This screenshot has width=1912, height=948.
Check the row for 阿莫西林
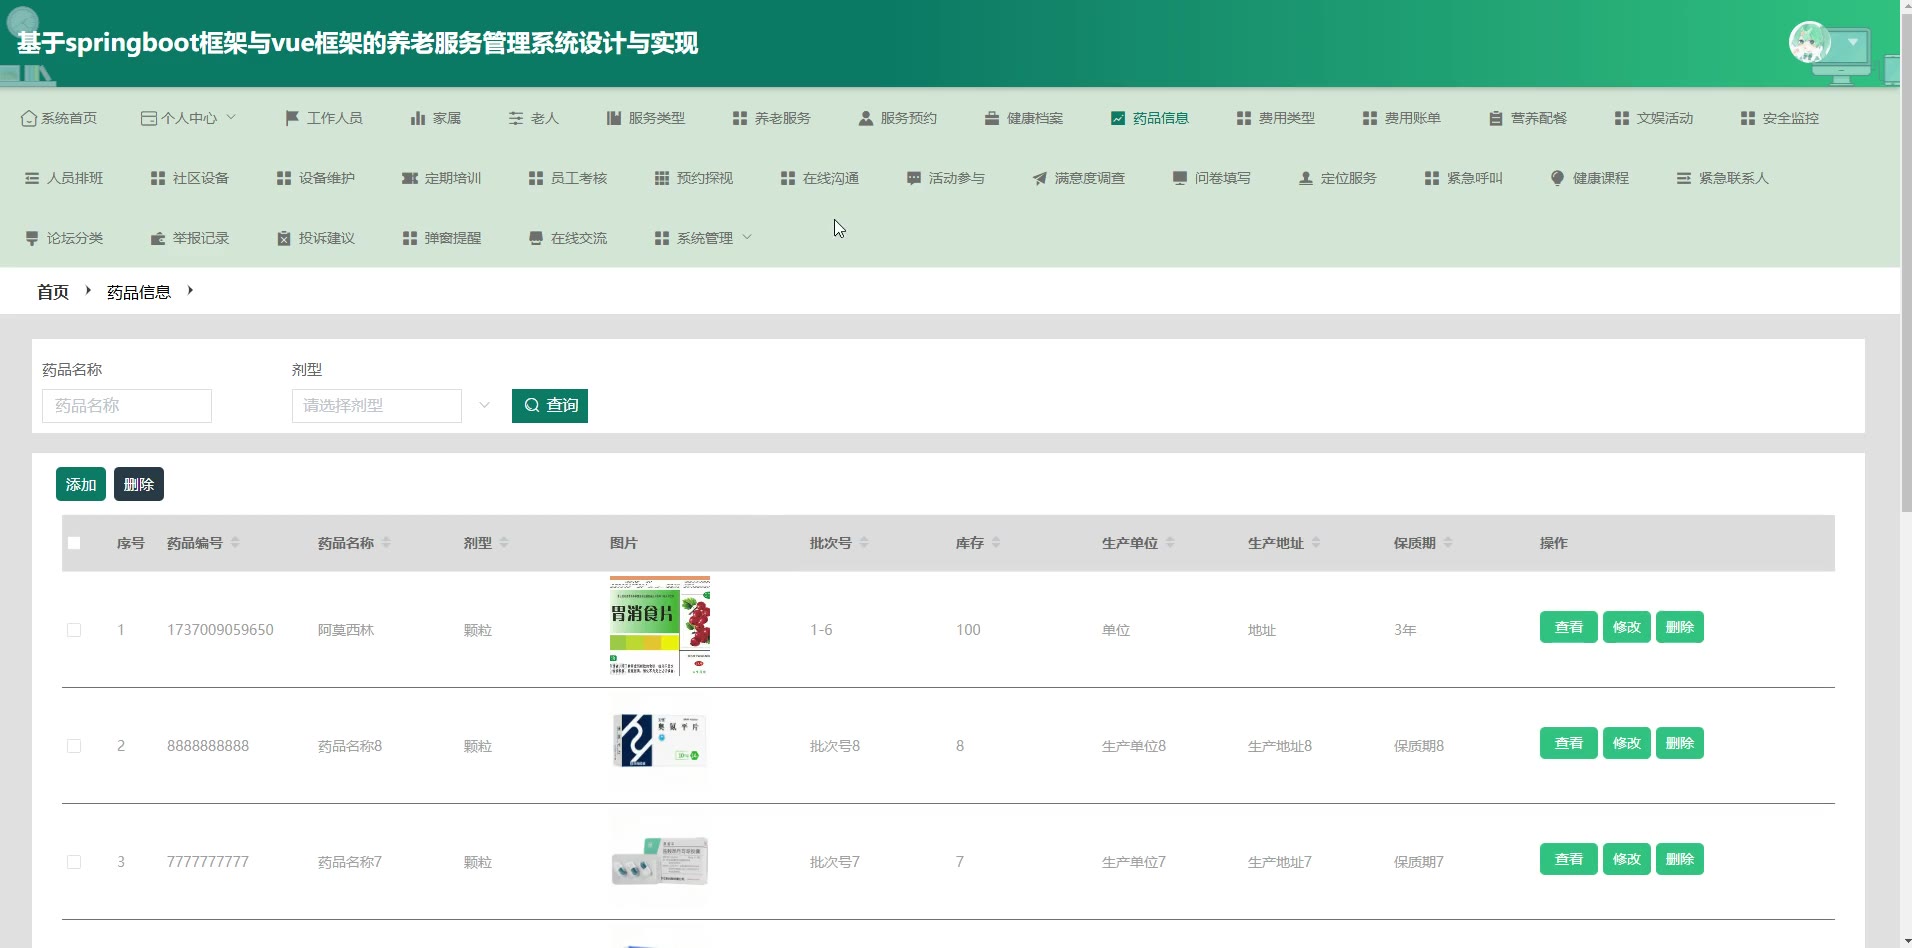click(x=74, y=630)
